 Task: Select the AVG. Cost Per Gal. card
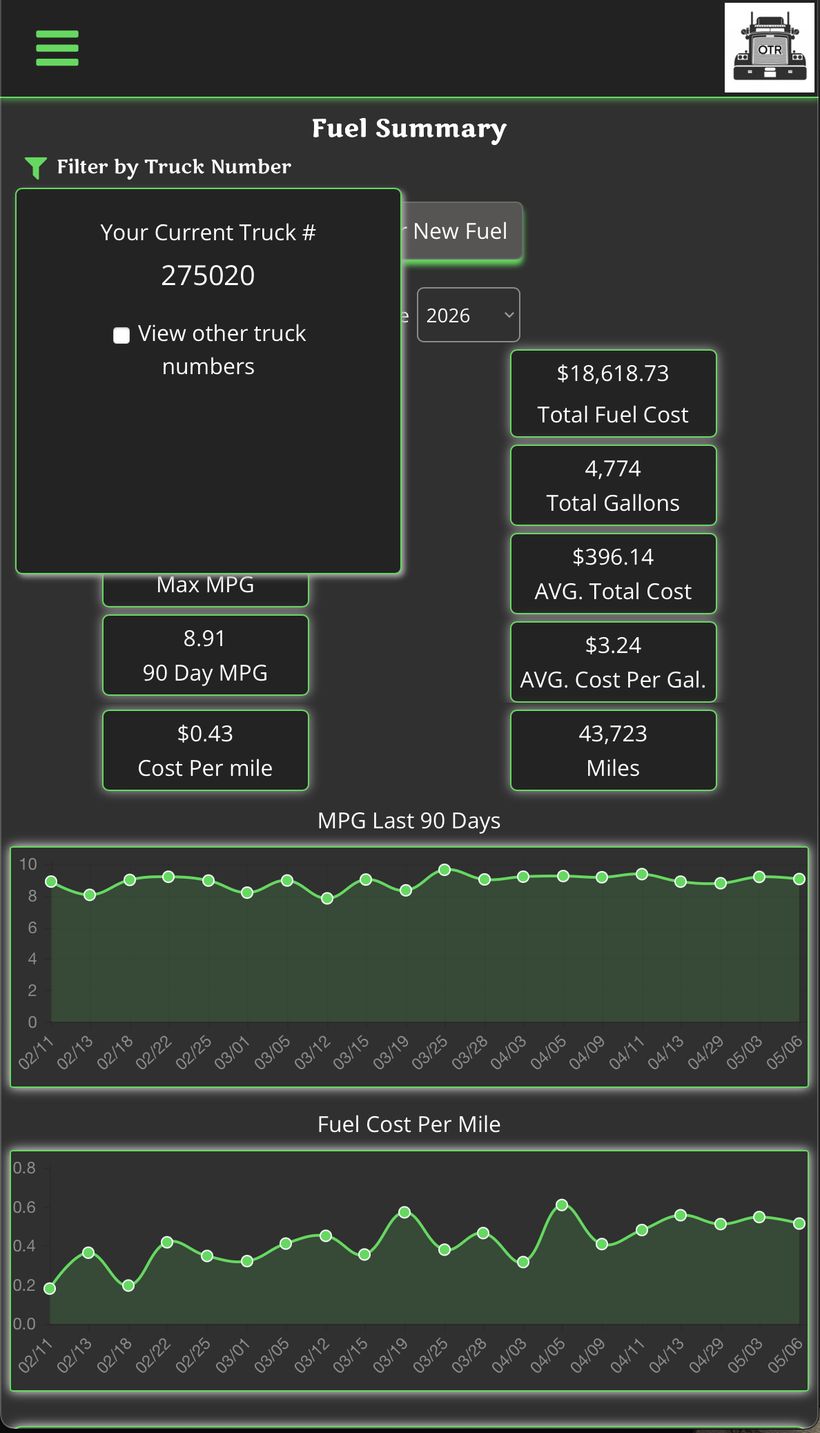[613, 662]
